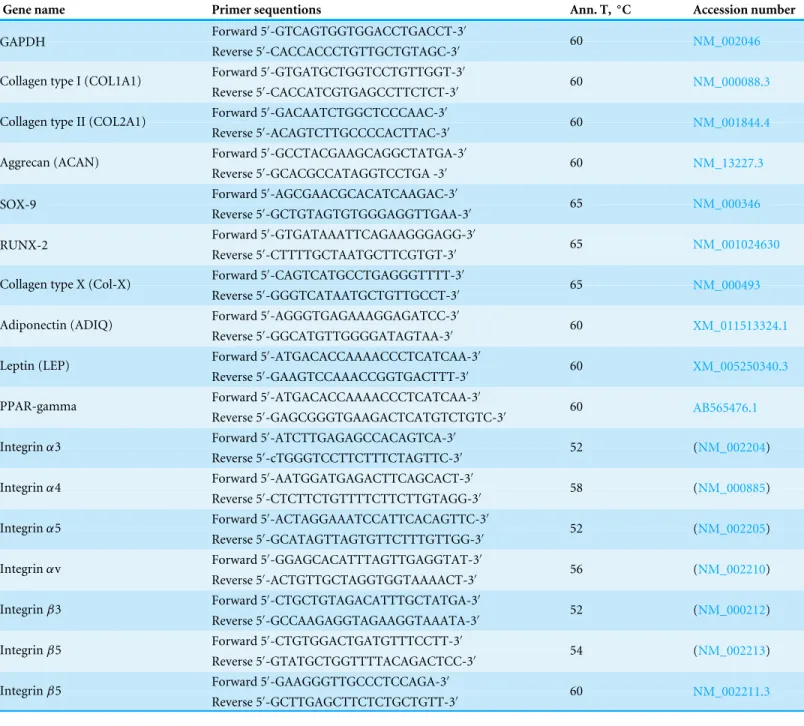Click forward primer CAGTCATGCCTGAGGGTTTT
The image size is (804, 726).
[x=338, y=275]
